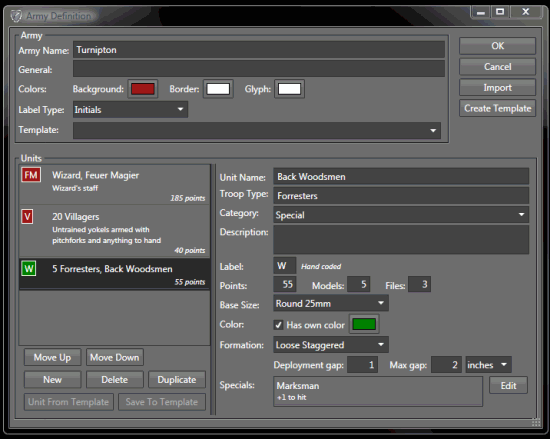Viewport: 550px width, 439px height.
Task: Select the Wizard, Feuer Magier unit entry
Action: pyautogui.click(x=114, y=185)
